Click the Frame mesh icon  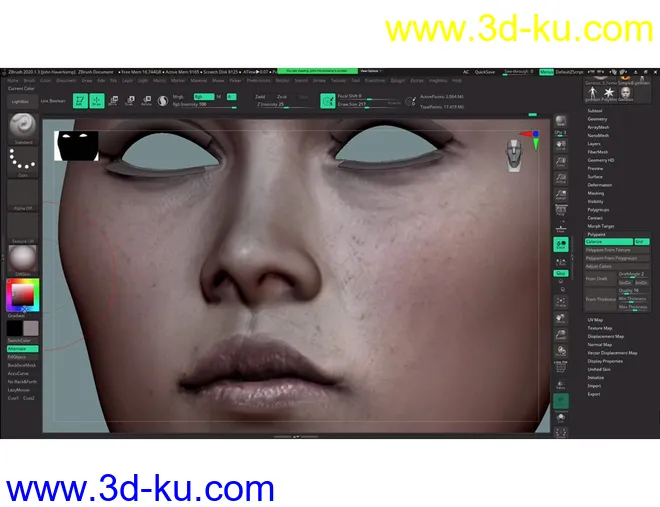click(561, 302)
